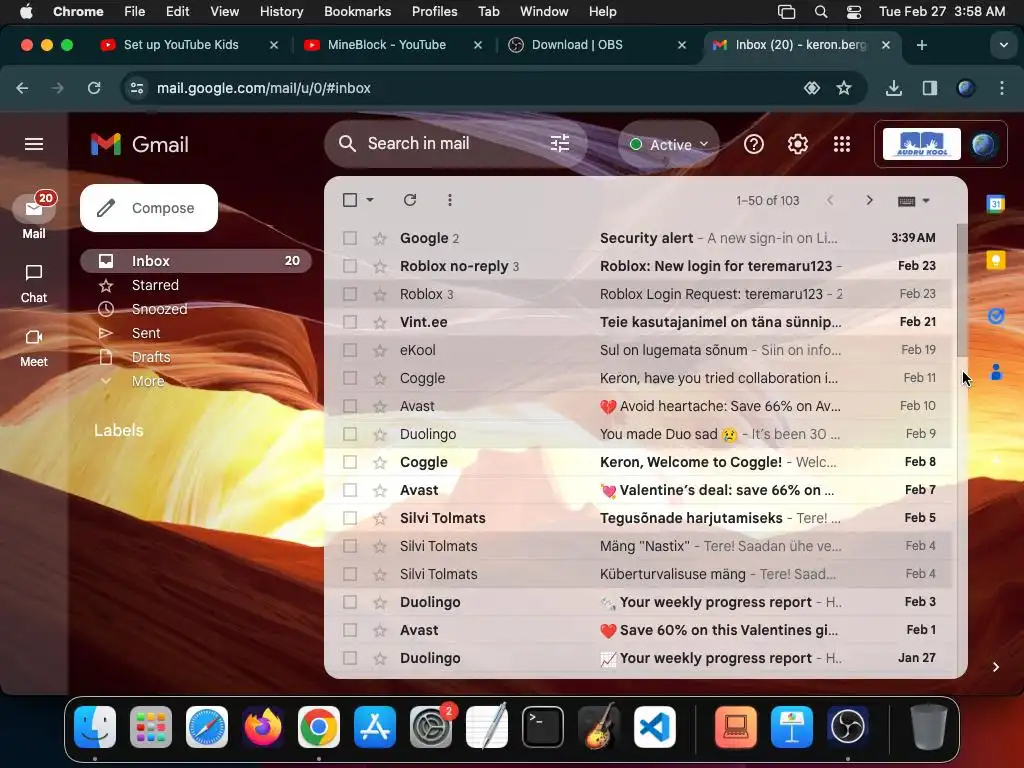Open Gmail Support help icon
1024x768 pixels.
coord(754,144)
